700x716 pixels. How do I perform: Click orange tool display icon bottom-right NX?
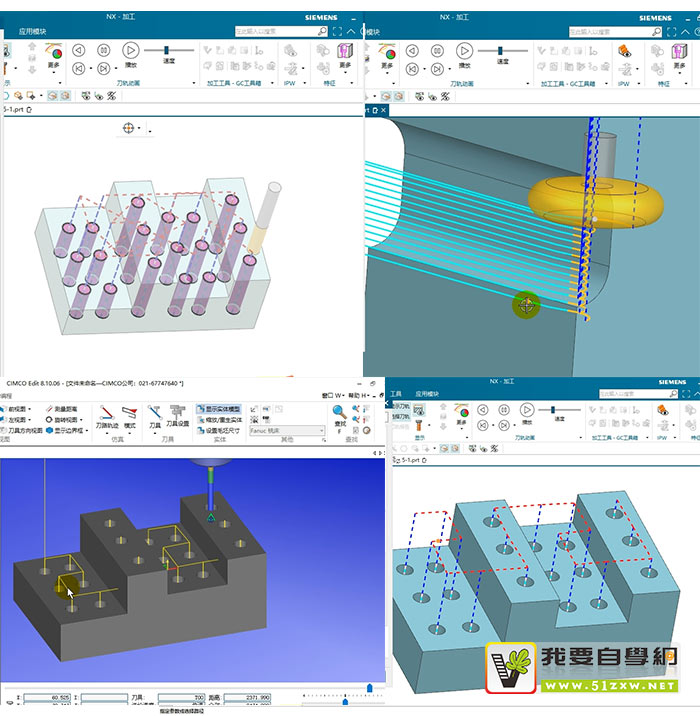(418, 425)
